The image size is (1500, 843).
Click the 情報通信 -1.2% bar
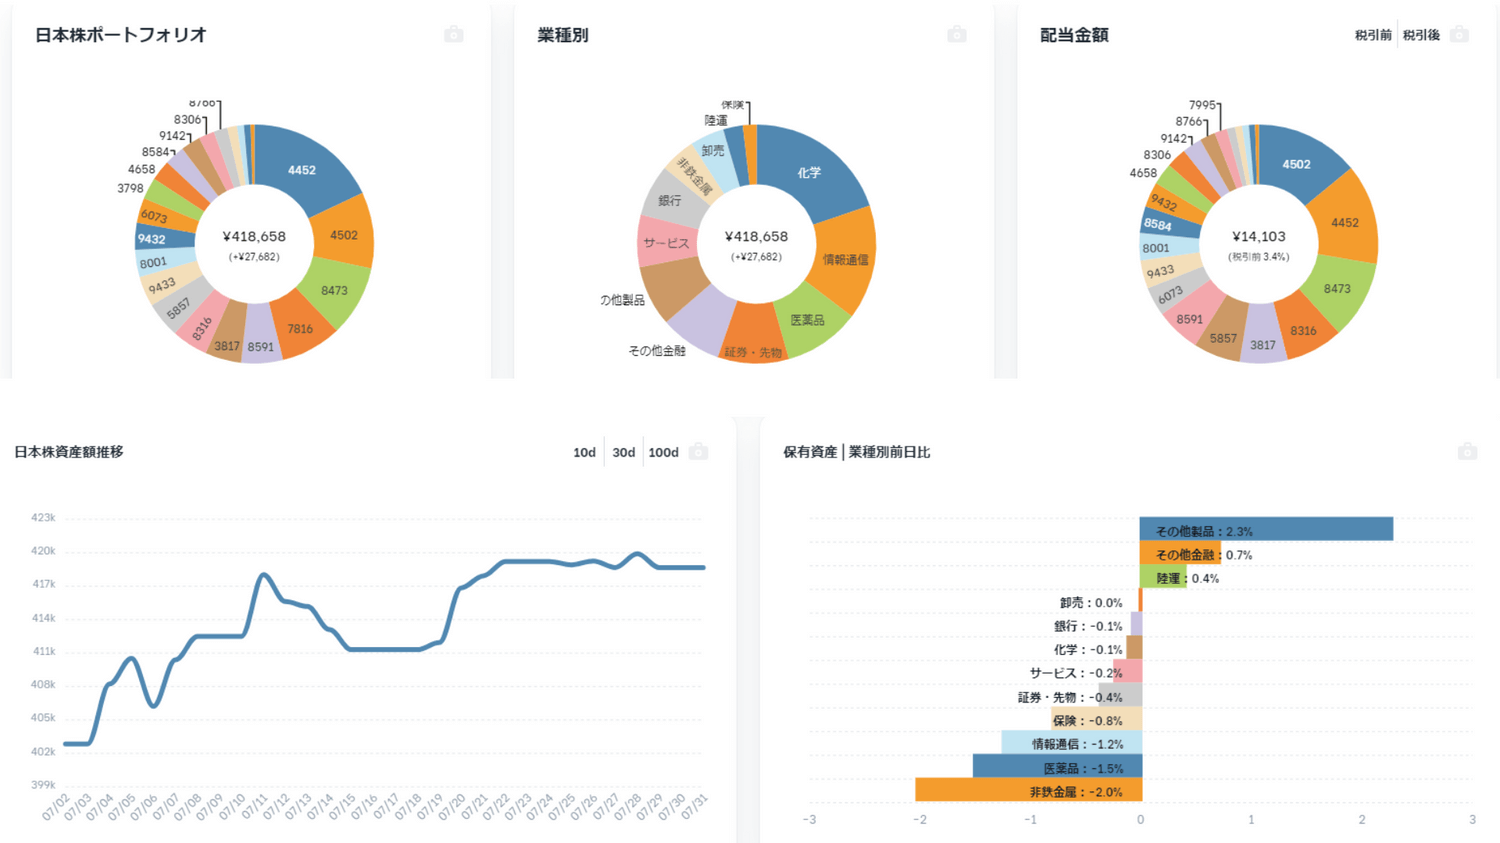click(1072, 743)
